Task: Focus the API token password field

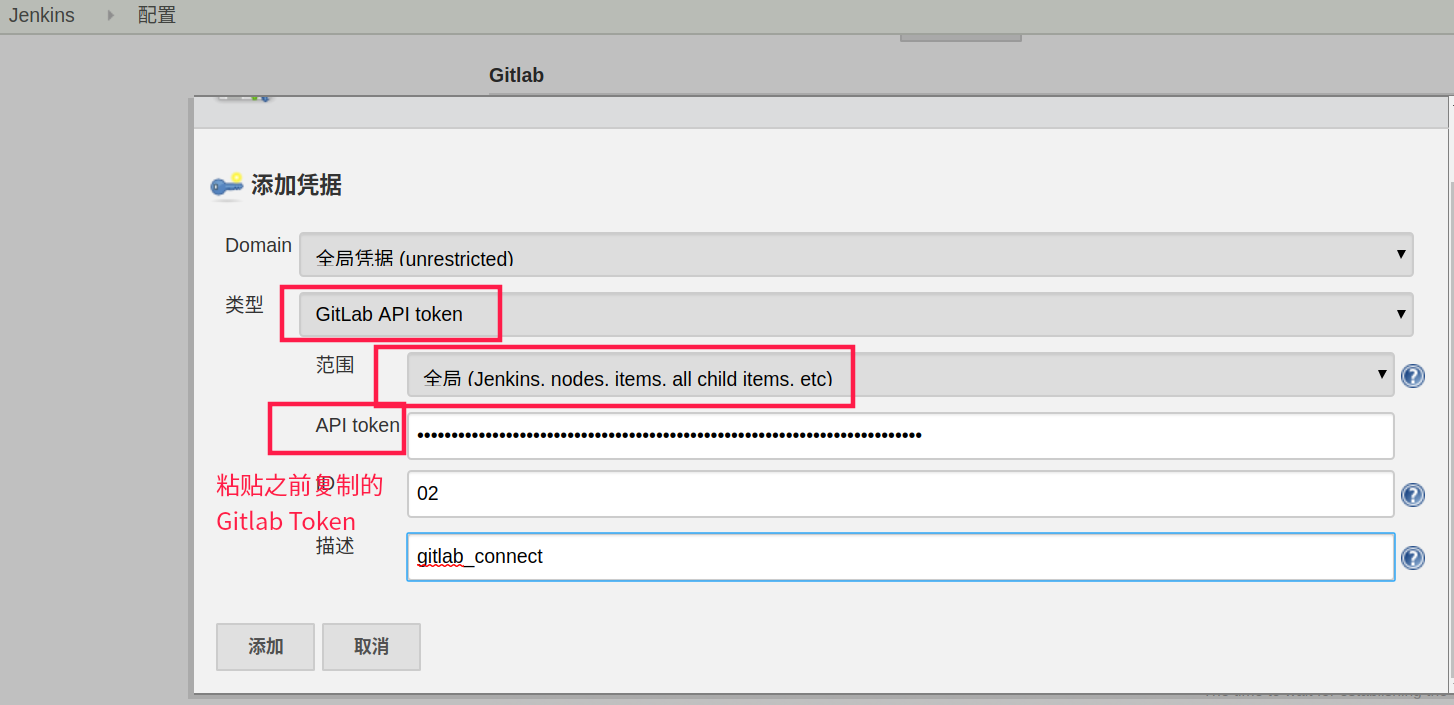Action: tap(900, 435)
